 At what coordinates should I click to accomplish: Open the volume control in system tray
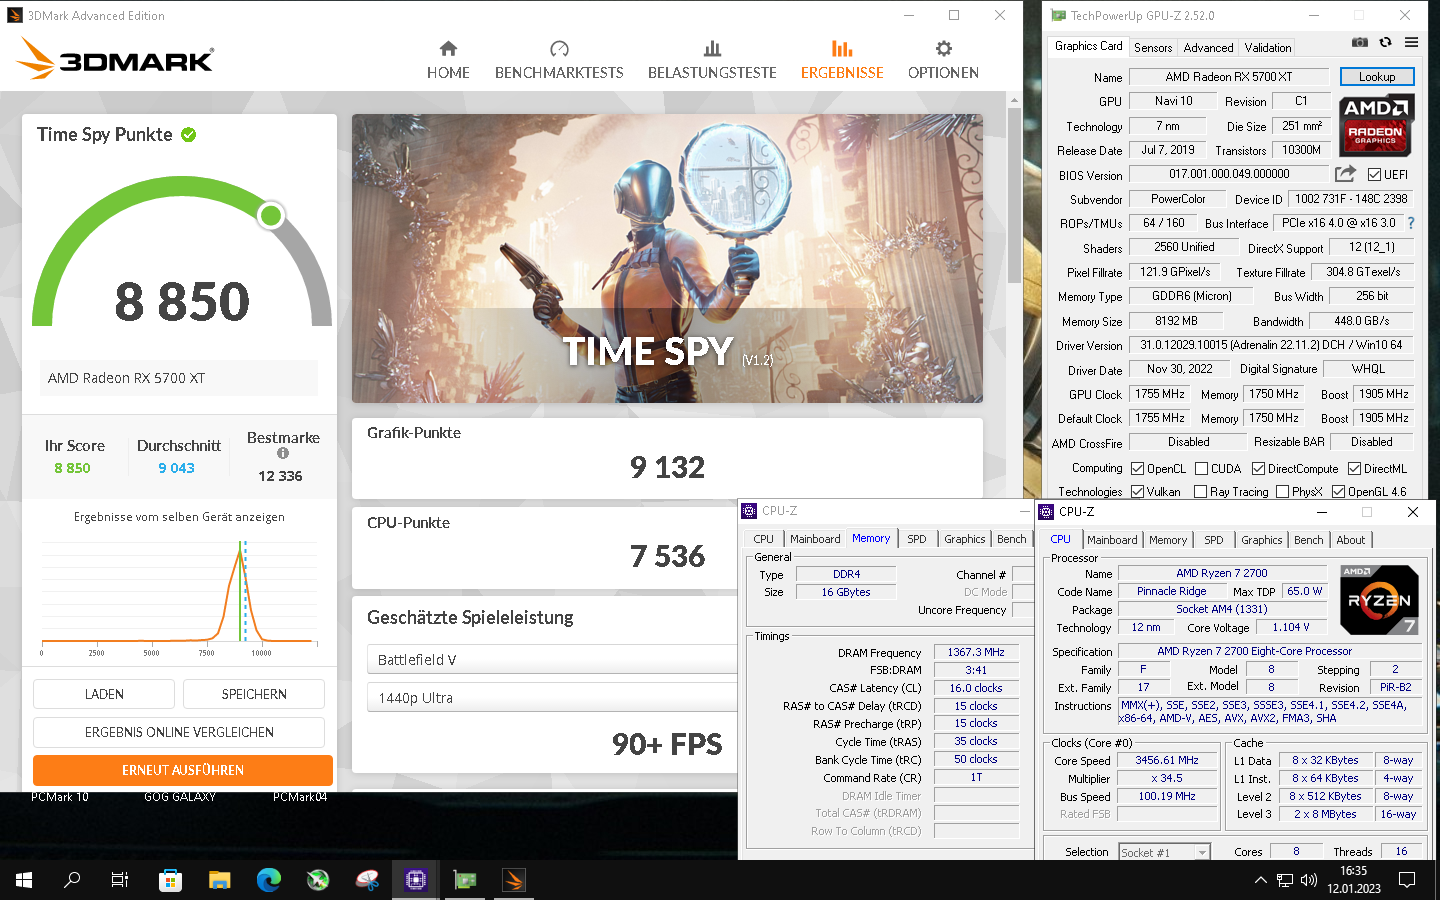(x=1309, y=880)
